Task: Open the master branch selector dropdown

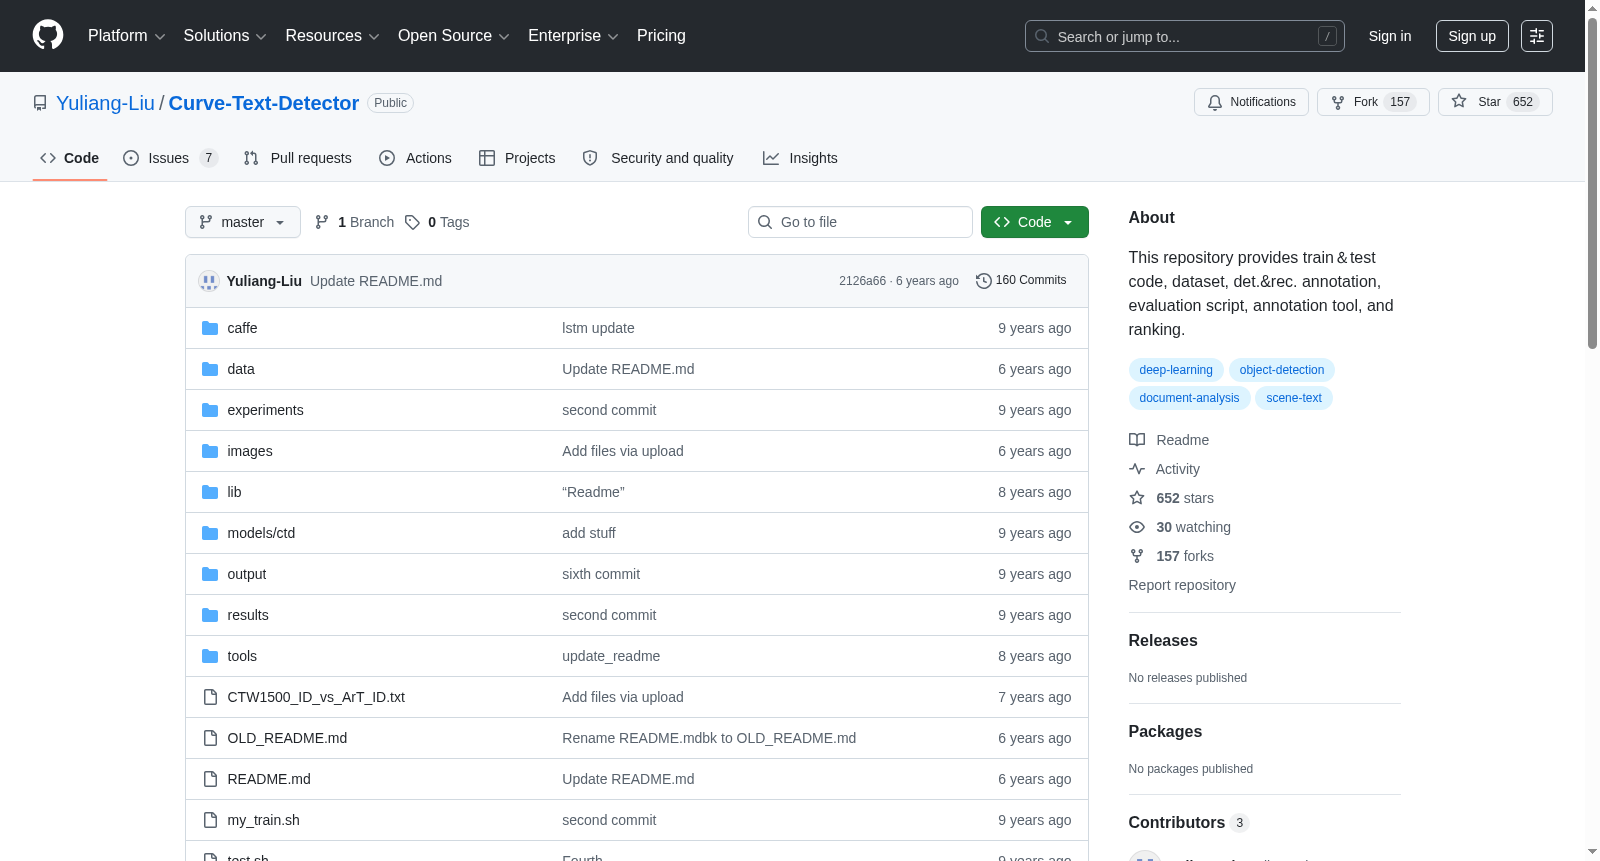Action: pos(243,222)
